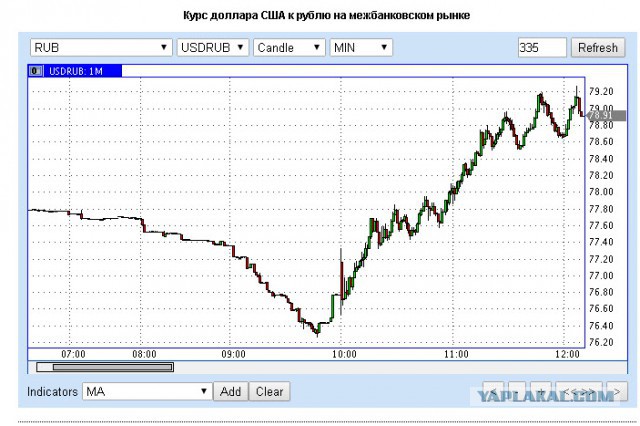Open the RUB currency dropdown
640x426 pixels.
[101, 48]
